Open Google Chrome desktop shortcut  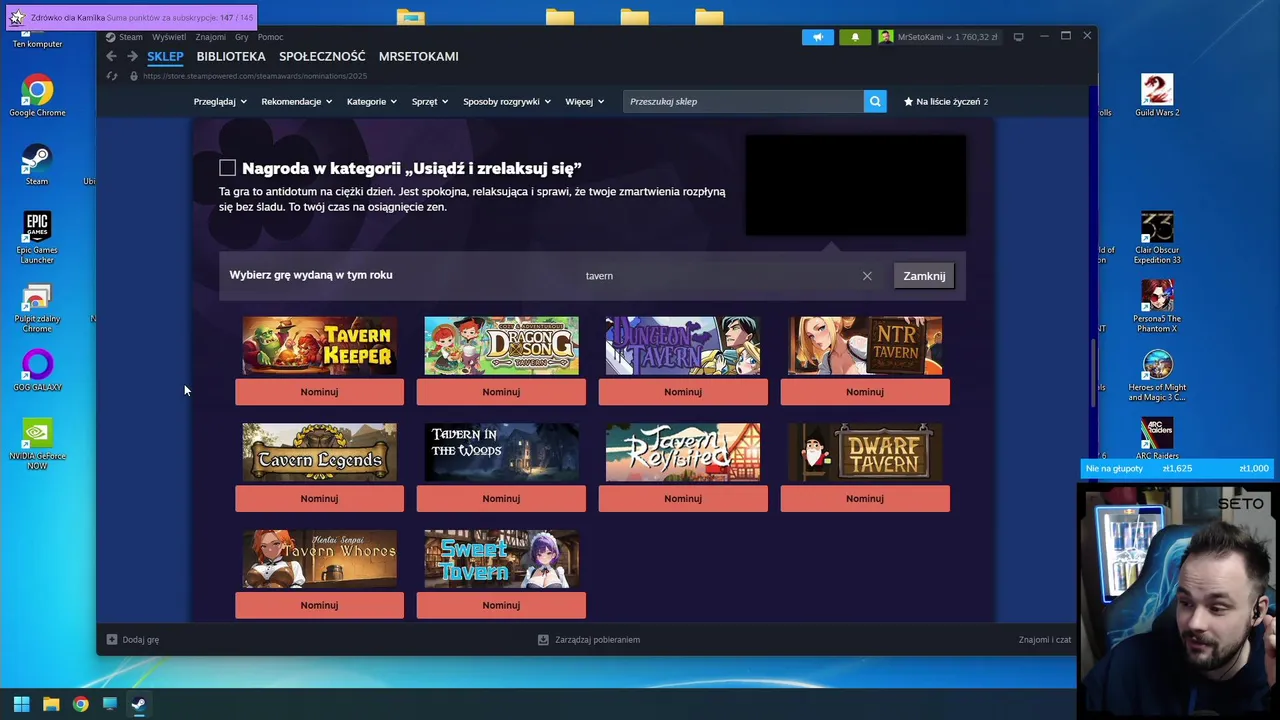(37, 96)
